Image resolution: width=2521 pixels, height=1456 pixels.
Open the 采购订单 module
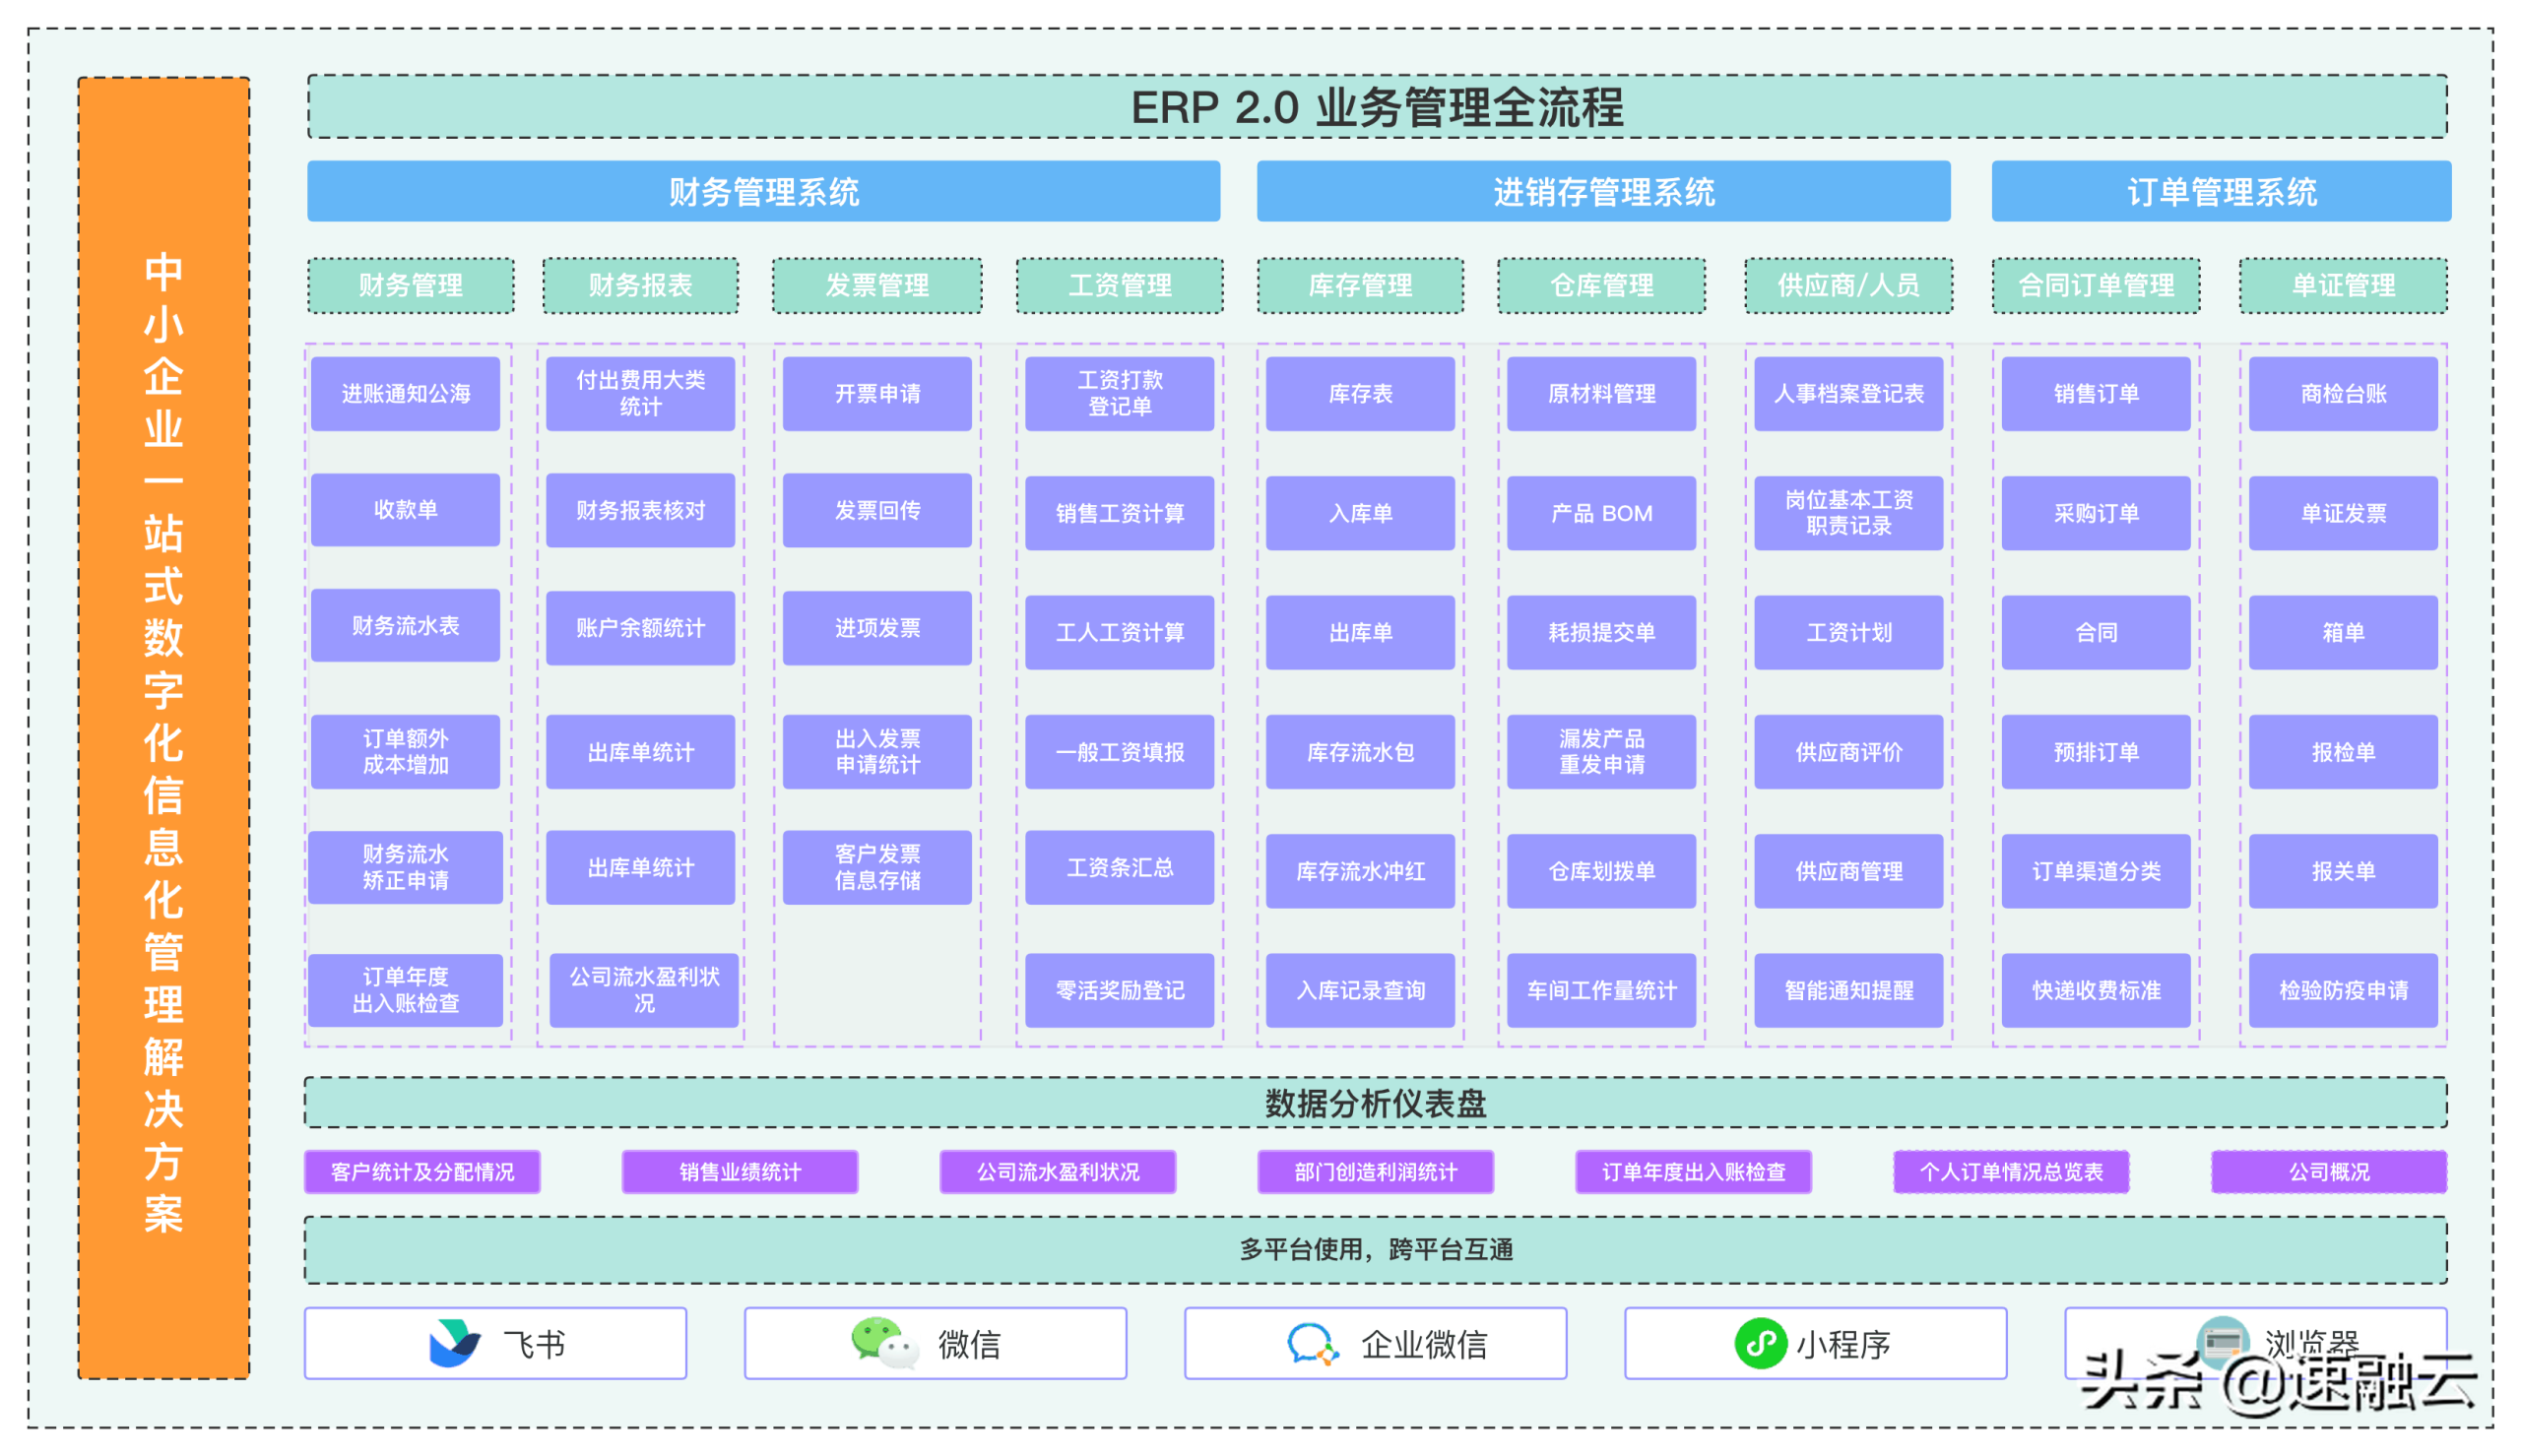tap(2096, 513)
